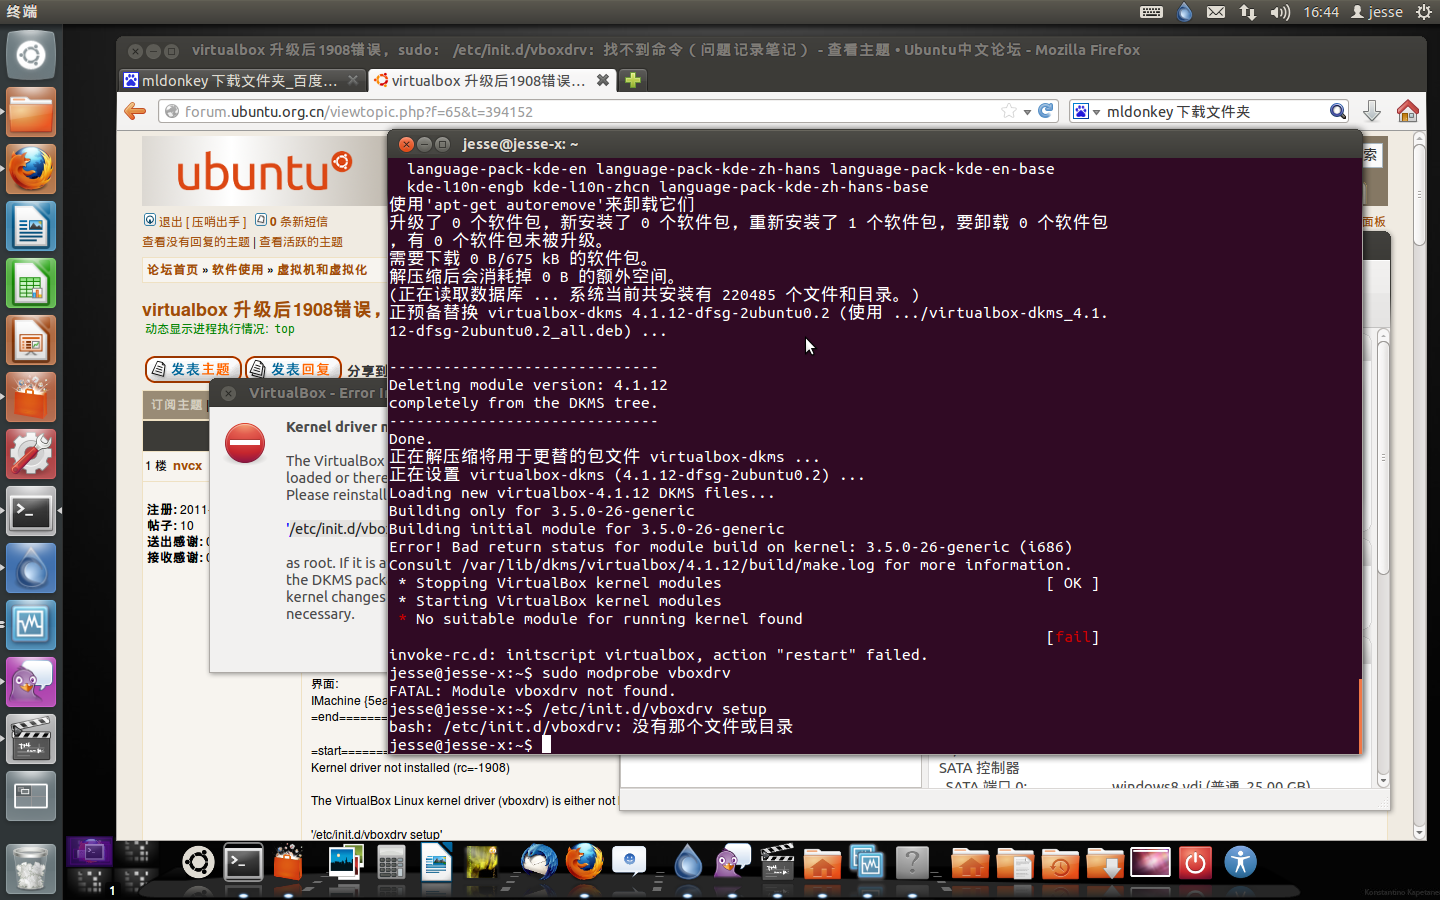Screen dimensions: 1440x900
Task: Reload the forum page
Action: click(x=1046, y=111)
